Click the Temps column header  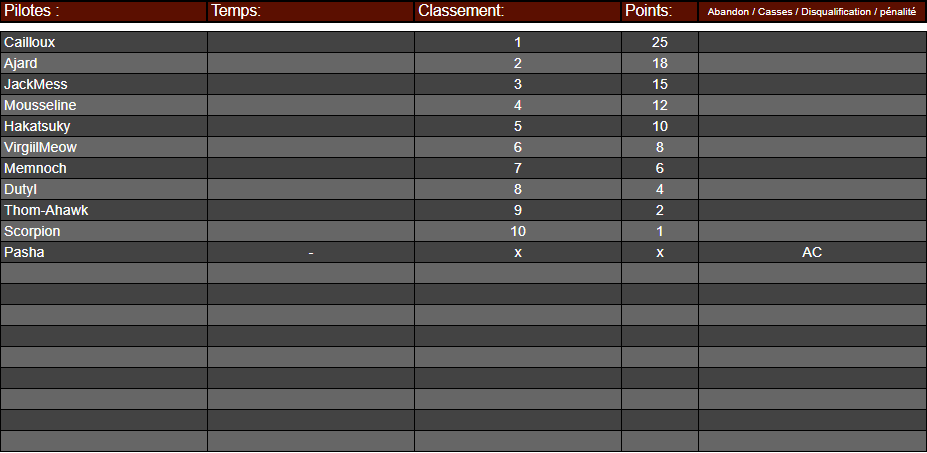310,11
